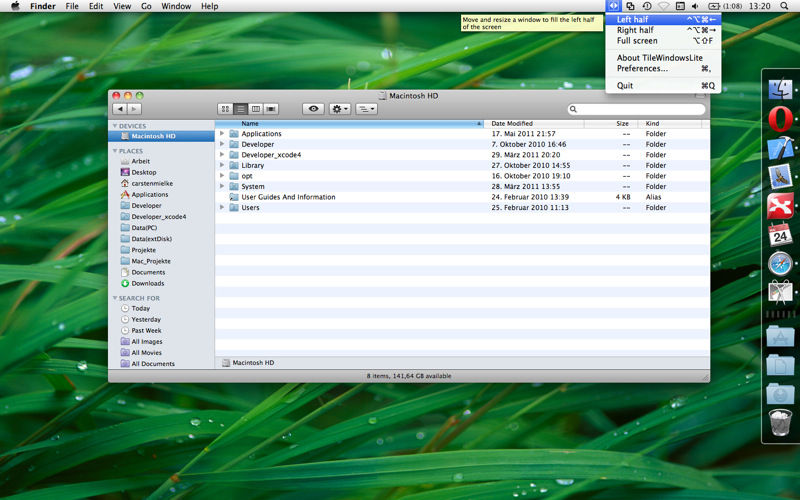The image size is (800, 500).
Task: Open Downloads stack in the Dock
Action: tap(780, 393)
